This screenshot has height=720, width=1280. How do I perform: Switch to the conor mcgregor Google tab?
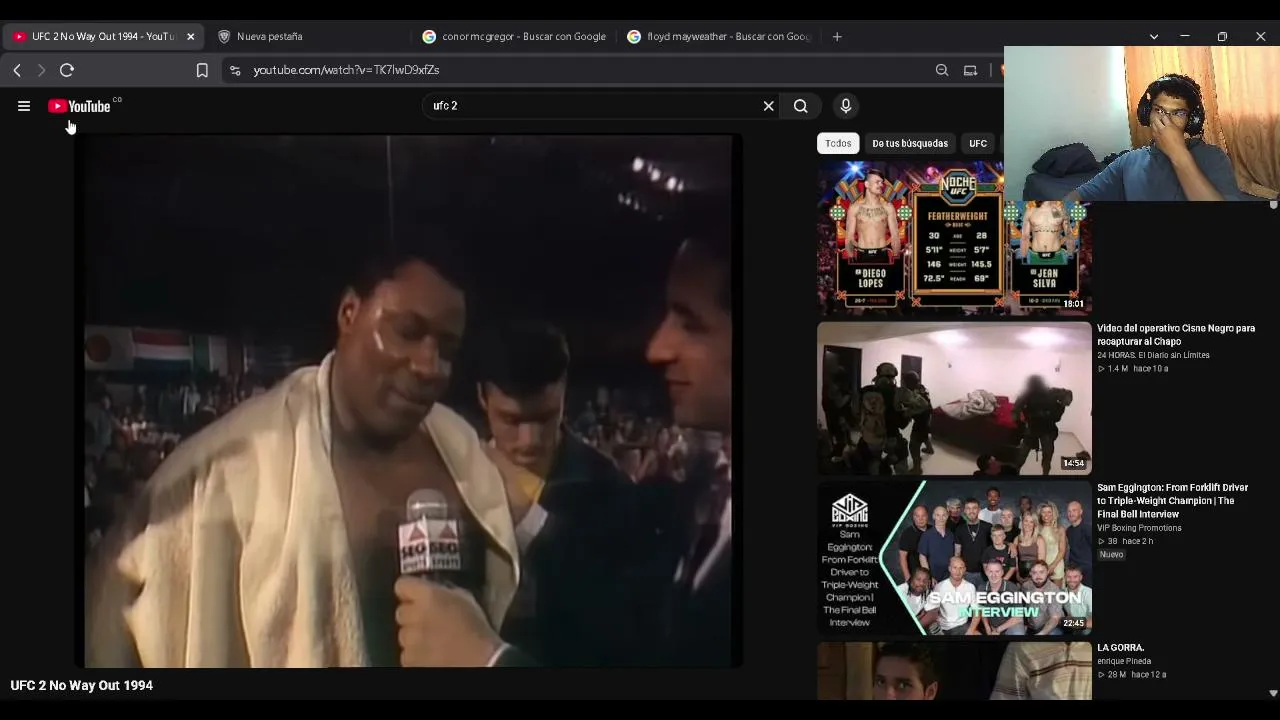tap(515, 36)
